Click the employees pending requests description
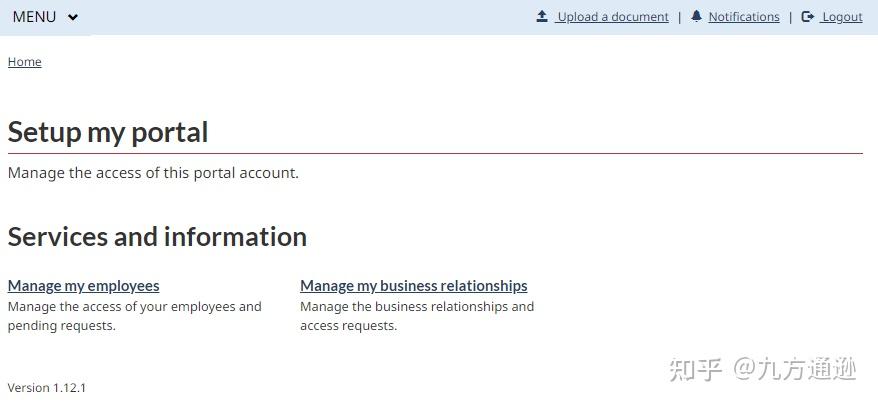 pyautogui.click(x=134, y=316)
